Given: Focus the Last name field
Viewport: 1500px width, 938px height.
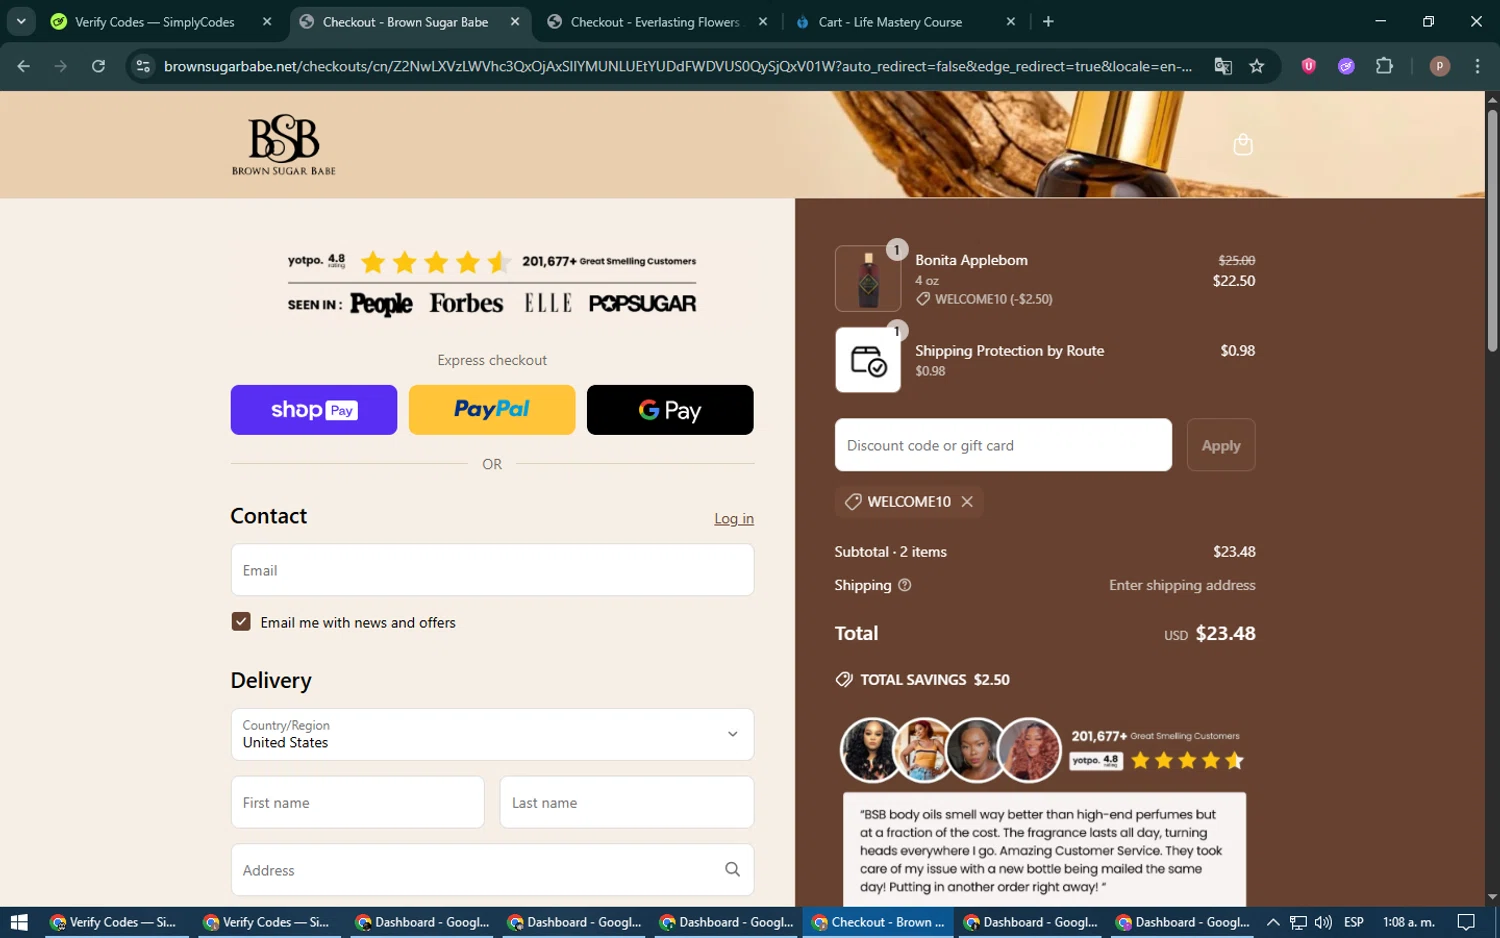Looking at the screenshot, I should [x=627, y=802].
